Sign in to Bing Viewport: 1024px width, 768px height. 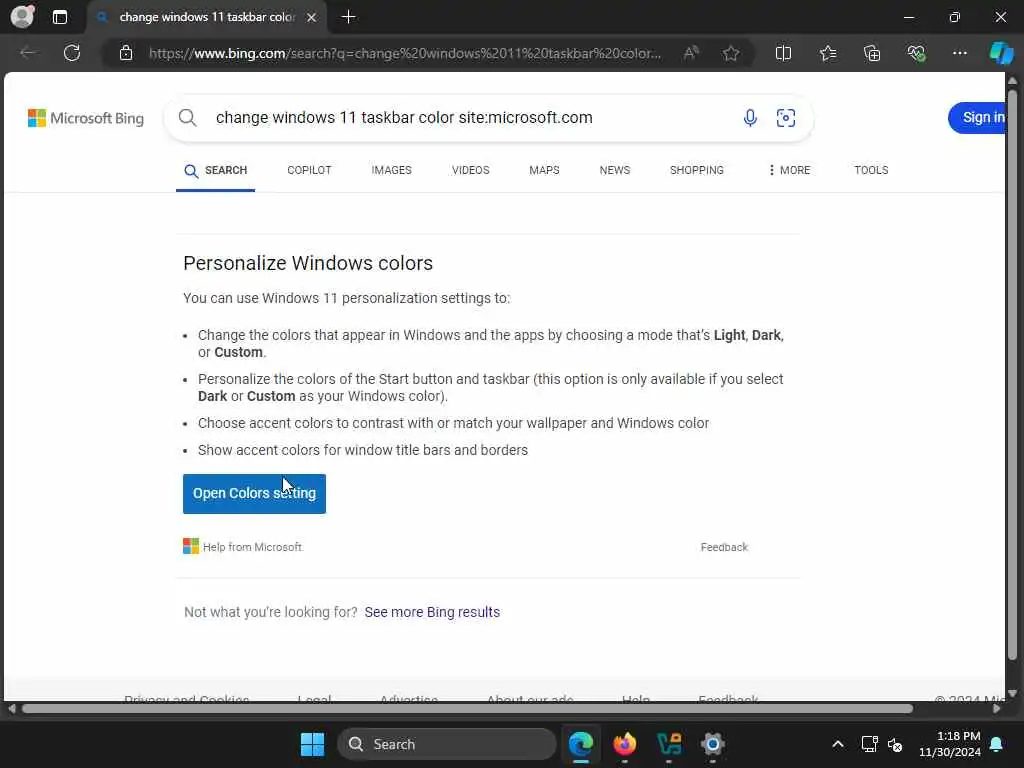(977, 118)
